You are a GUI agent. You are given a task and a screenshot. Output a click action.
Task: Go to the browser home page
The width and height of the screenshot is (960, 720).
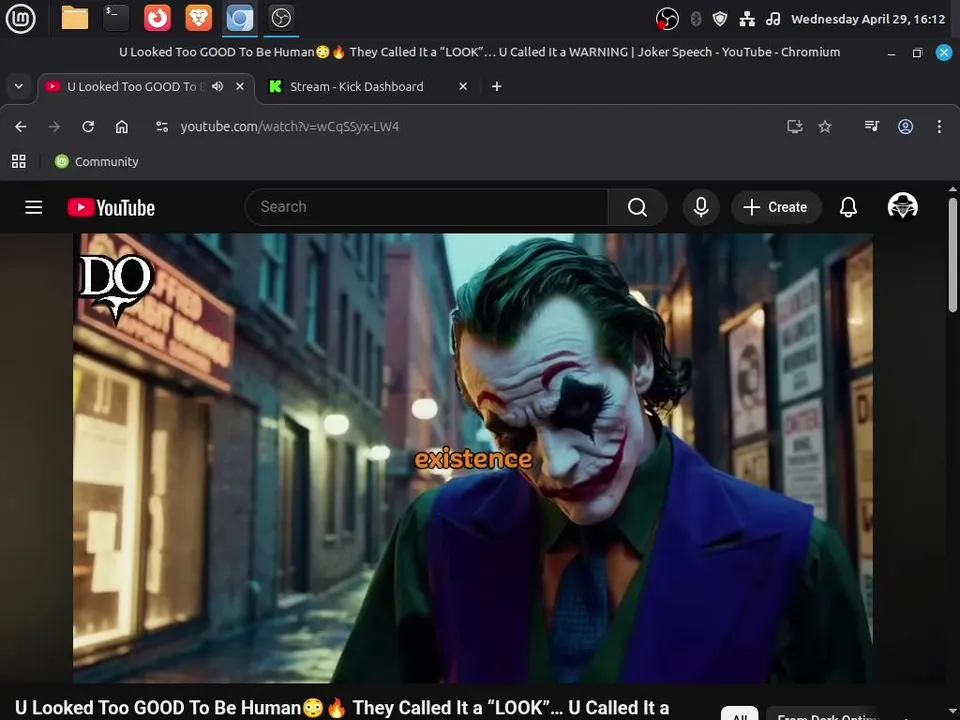point(122,126)
